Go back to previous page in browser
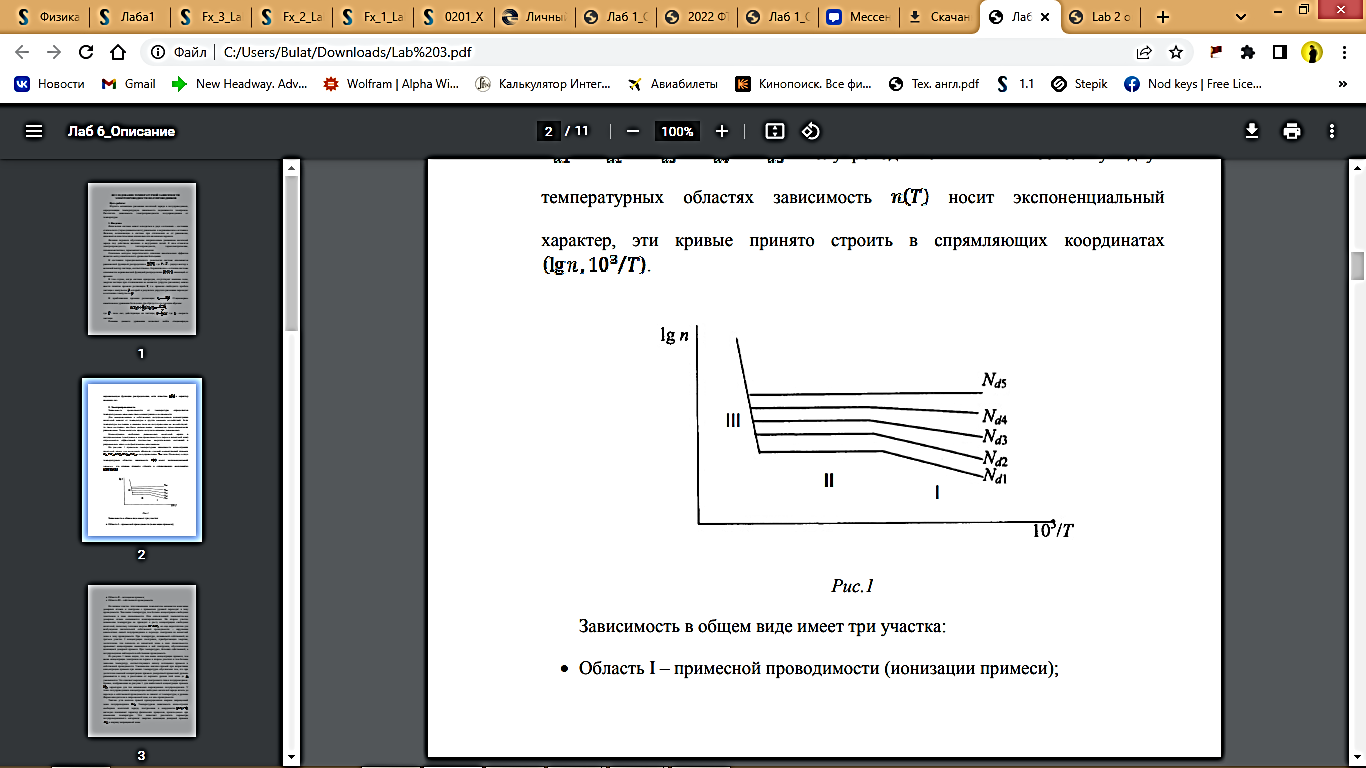Screen dimensions: 1366x768 pyautogui.click(x=22, y=52)
